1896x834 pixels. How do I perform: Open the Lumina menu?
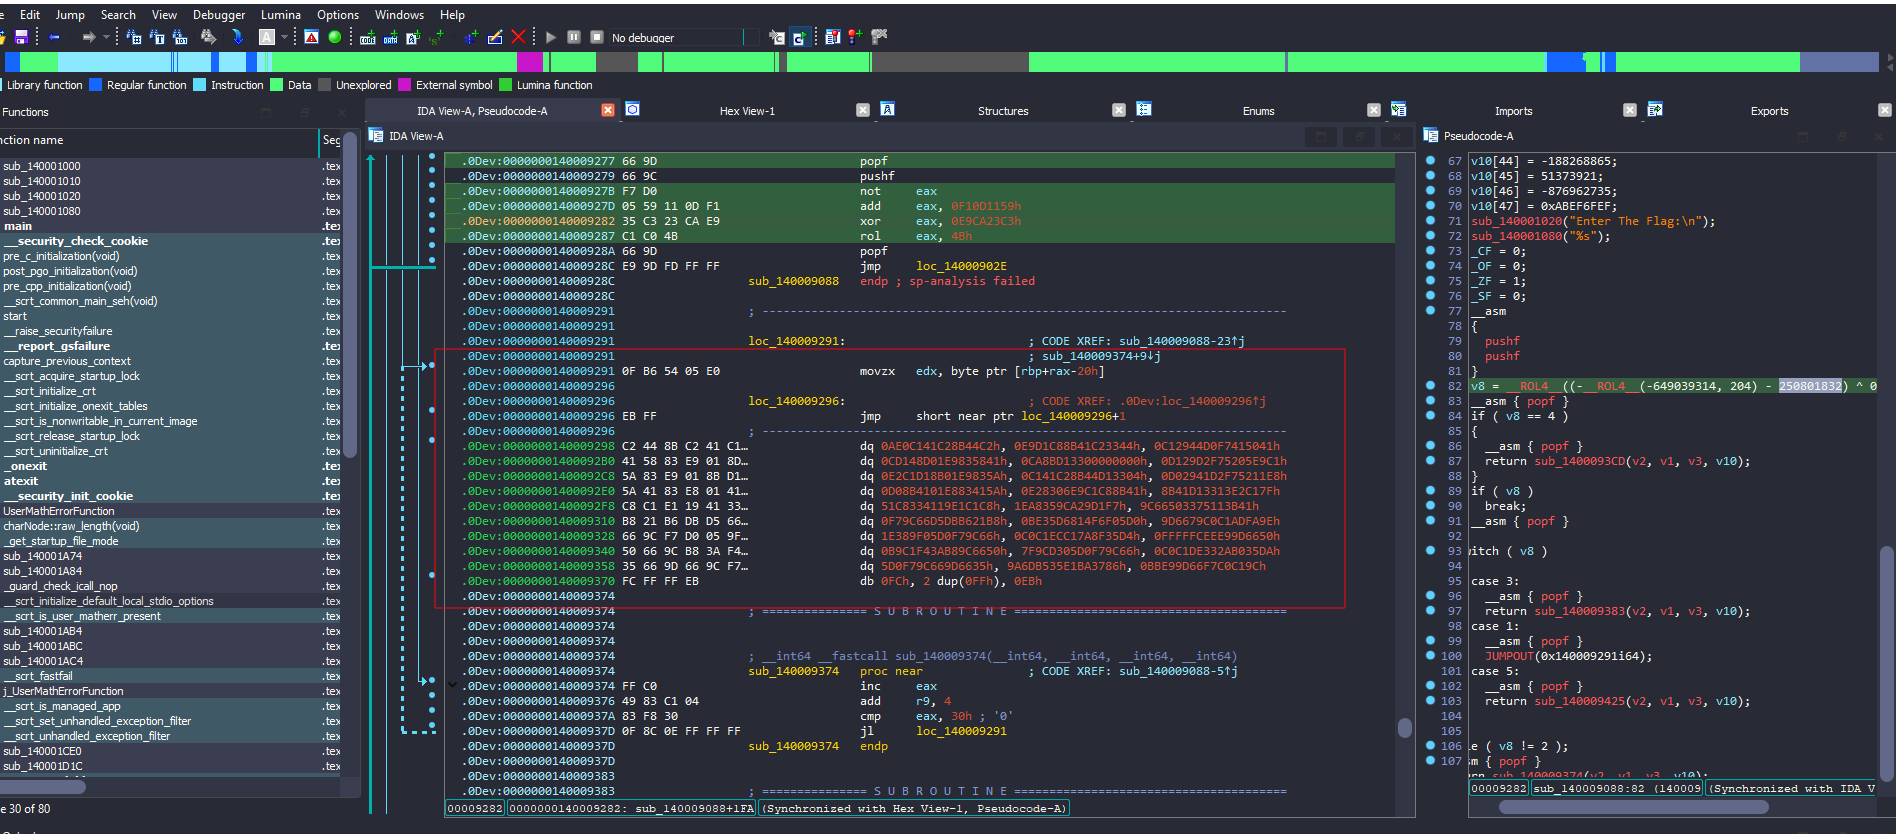click(280, 15)
